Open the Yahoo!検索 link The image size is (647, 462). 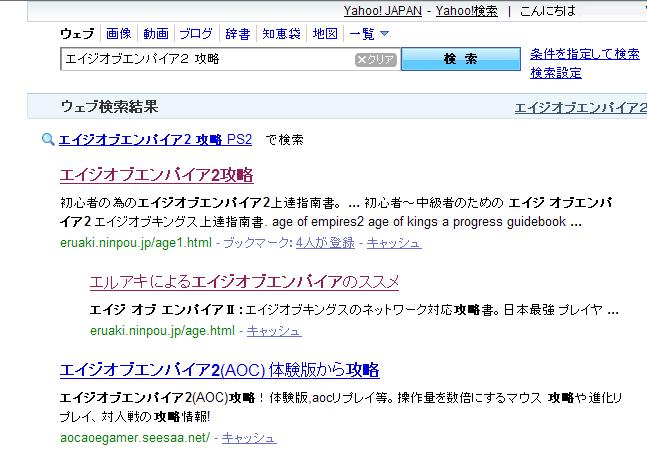pyautogui.click(x=467, y=11)
